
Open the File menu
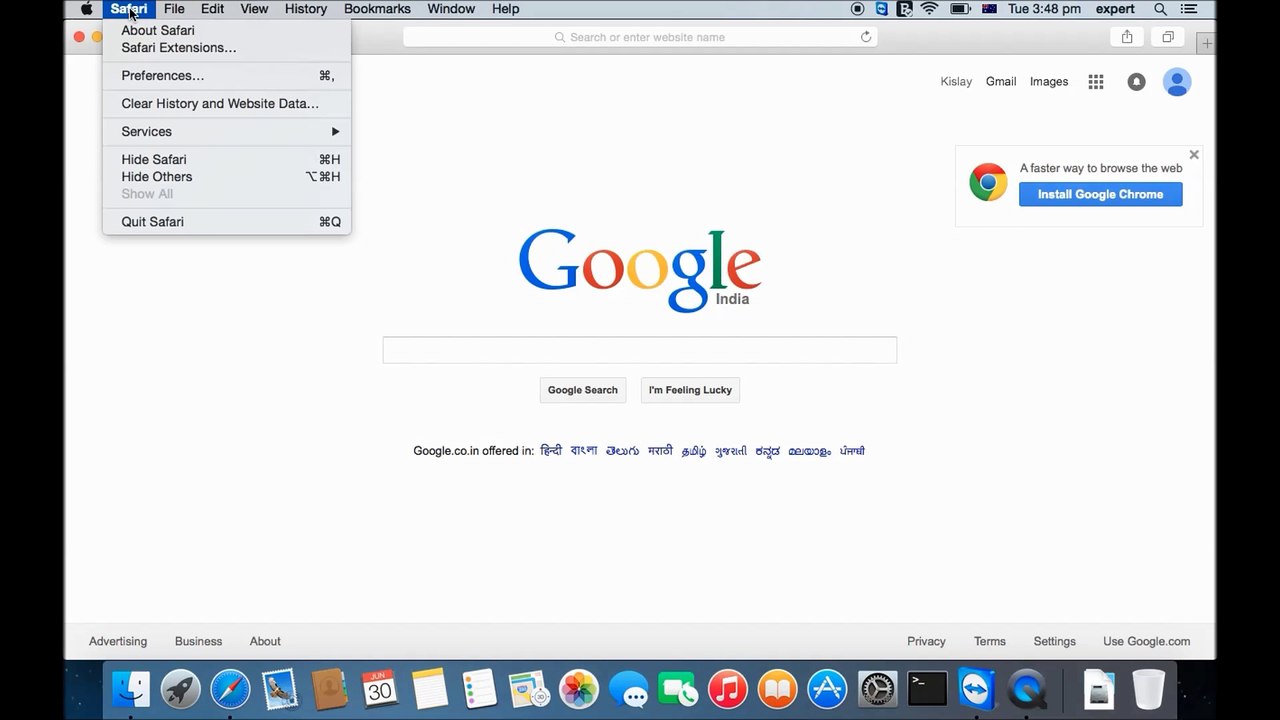coord(174,9)
